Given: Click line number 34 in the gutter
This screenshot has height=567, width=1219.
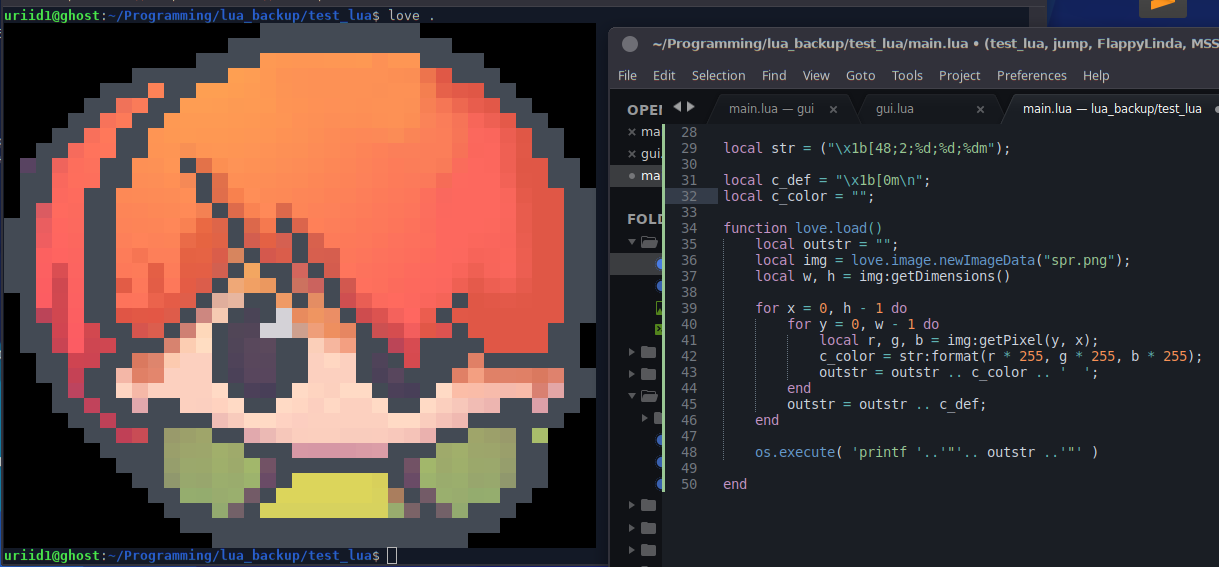Looking at the screenshot, I should pyautogui.click(x=687, y=228).
